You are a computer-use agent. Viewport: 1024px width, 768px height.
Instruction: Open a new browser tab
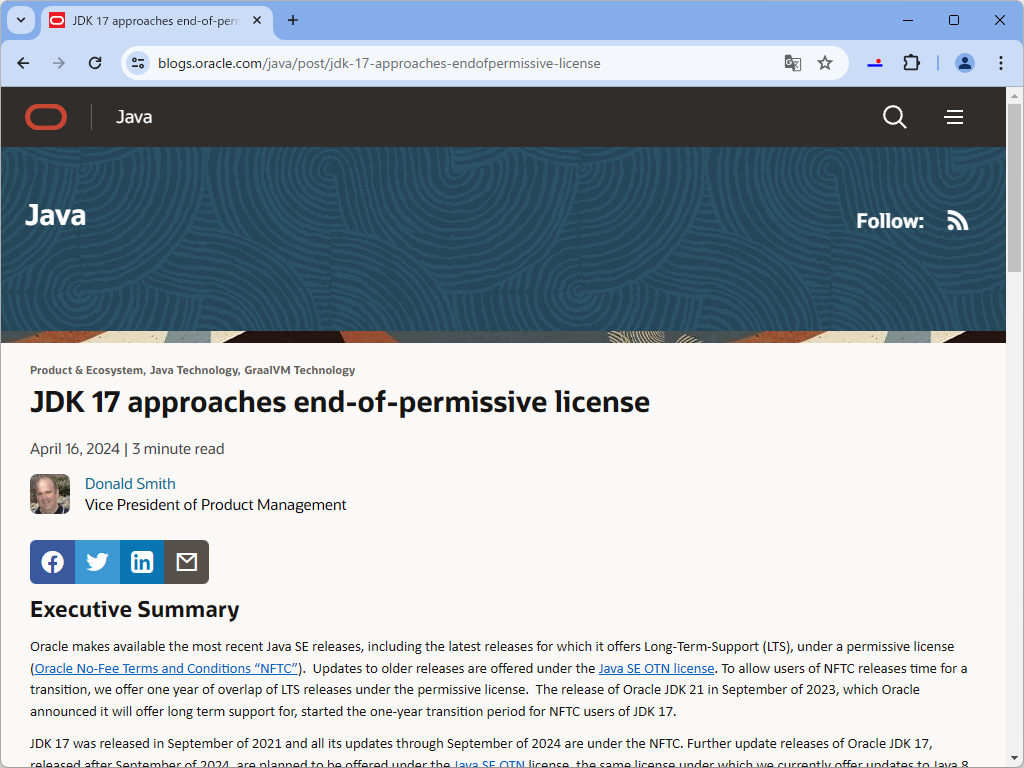pos(293,20)
